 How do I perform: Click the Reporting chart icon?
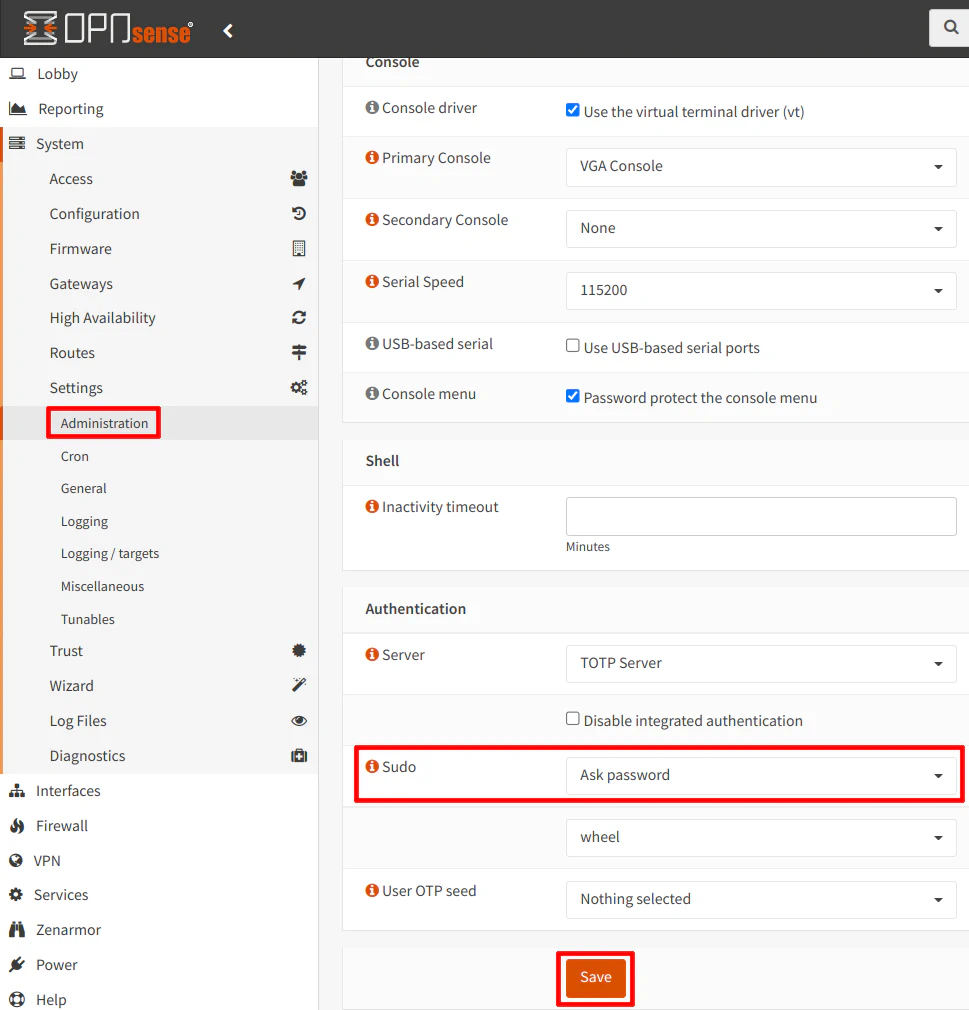(17, 108)
